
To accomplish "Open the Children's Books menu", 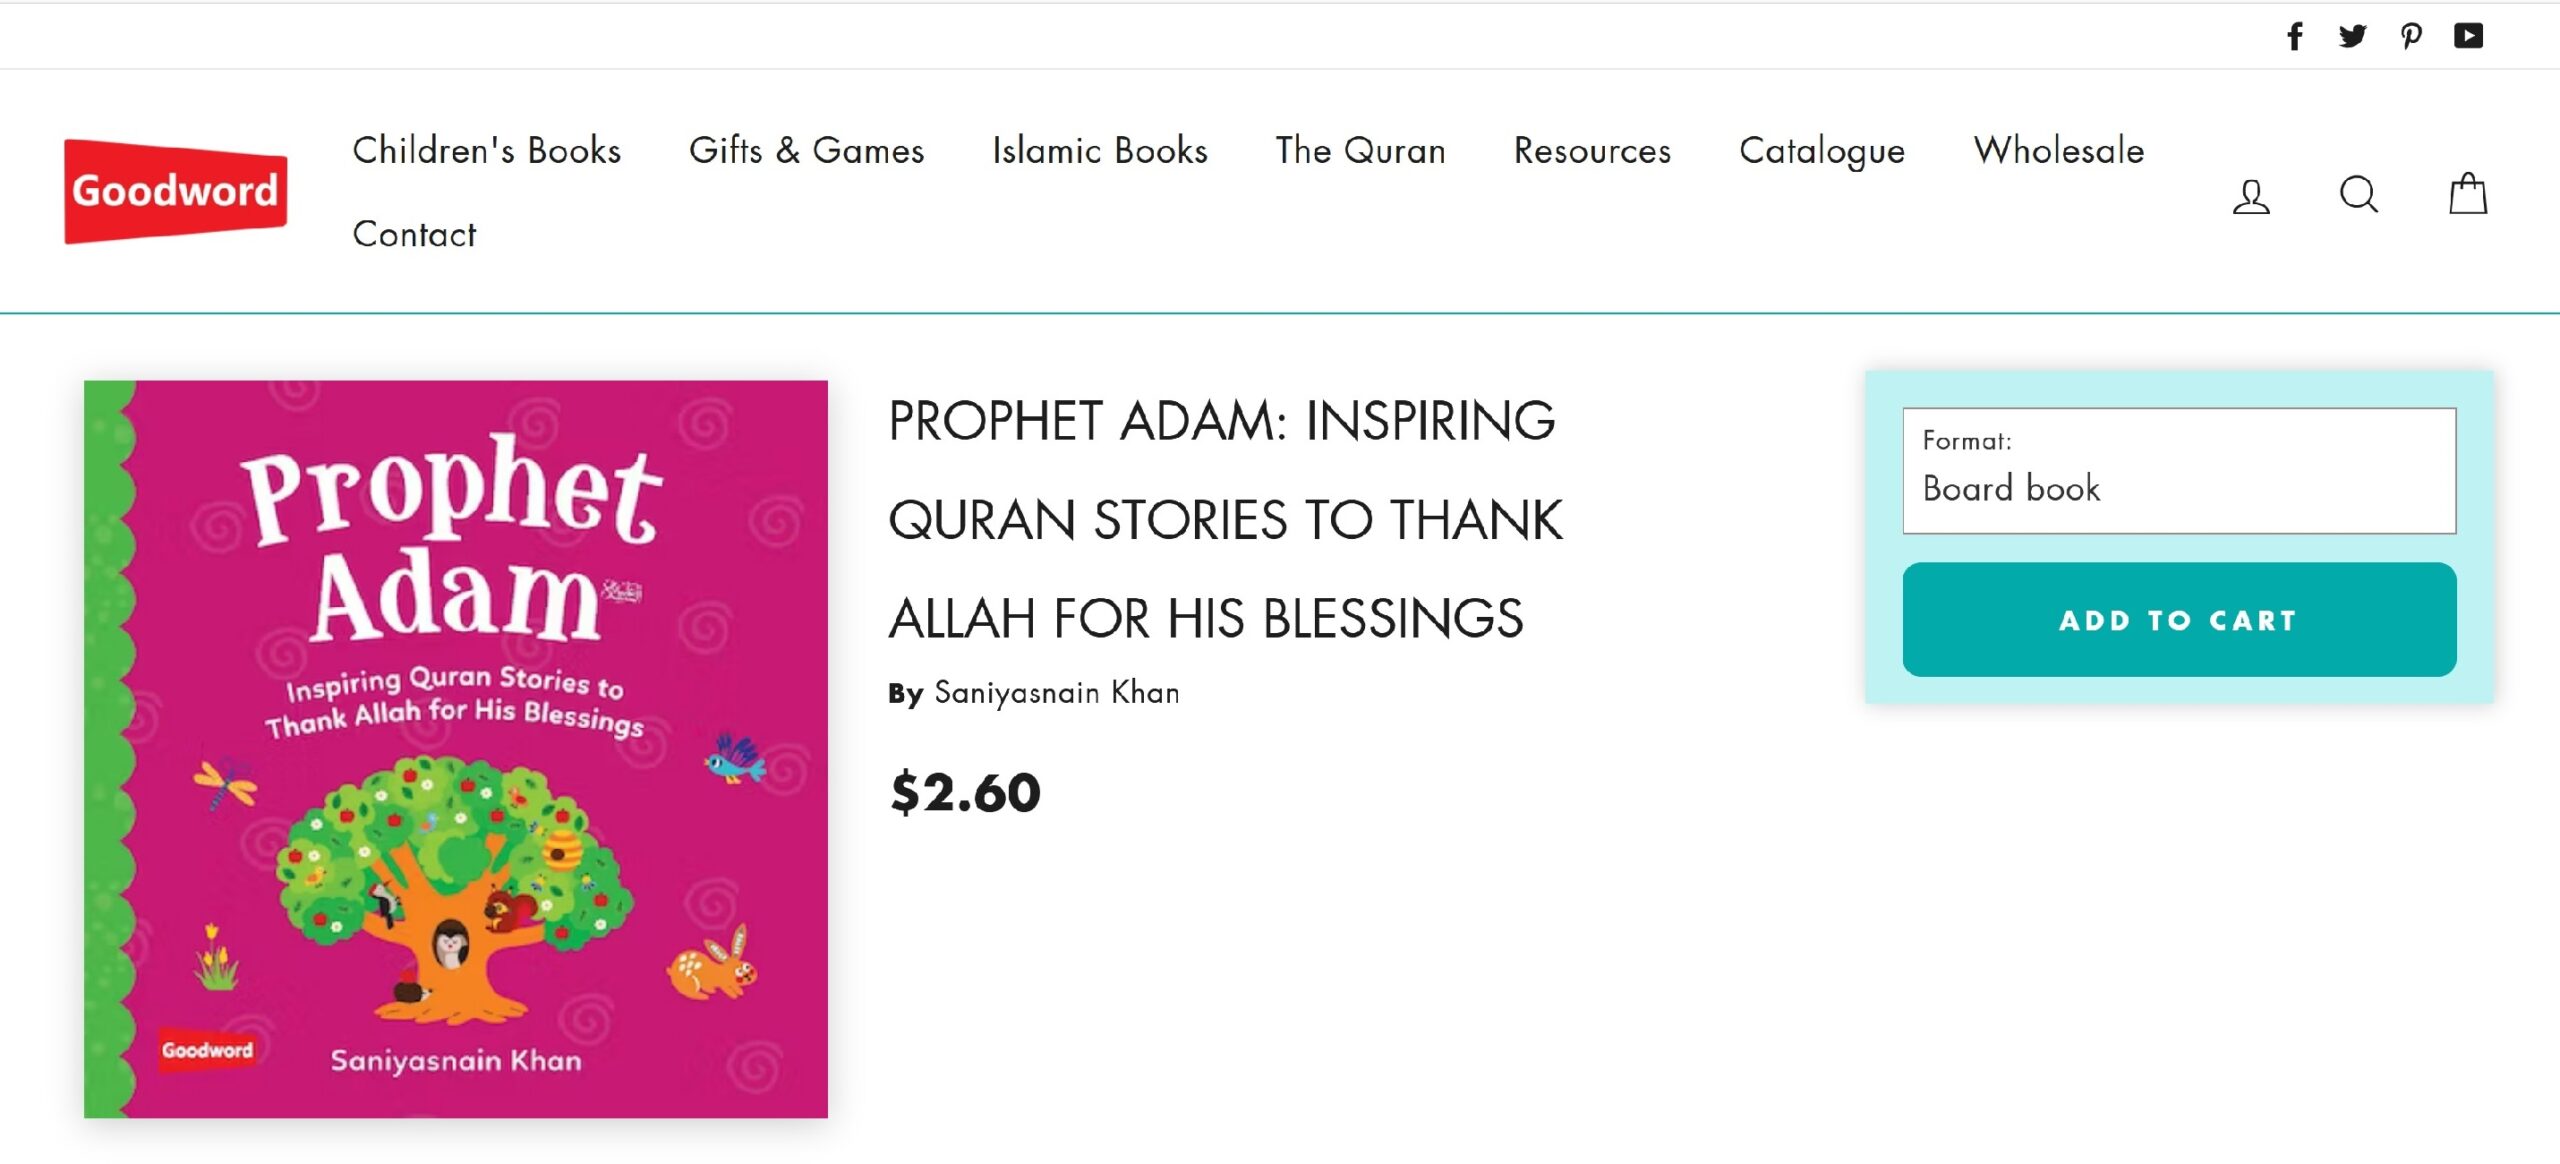I will (x=487, y=151).
